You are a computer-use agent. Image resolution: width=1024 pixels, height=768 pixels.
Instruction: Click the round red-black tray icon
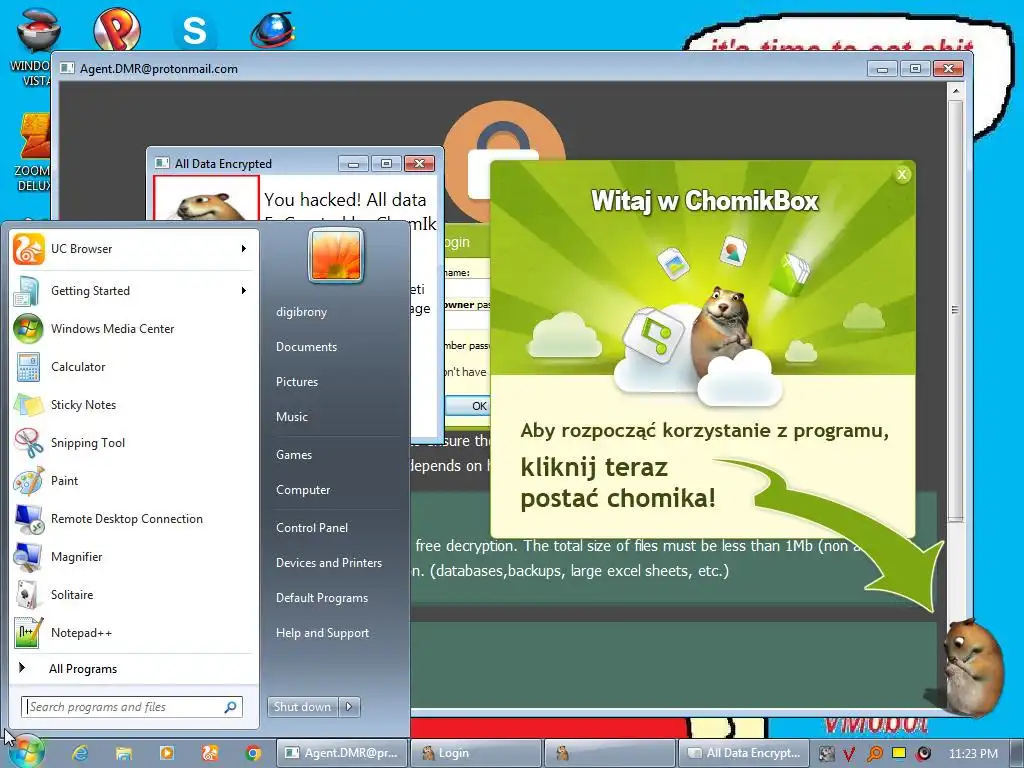click(923, 754)
